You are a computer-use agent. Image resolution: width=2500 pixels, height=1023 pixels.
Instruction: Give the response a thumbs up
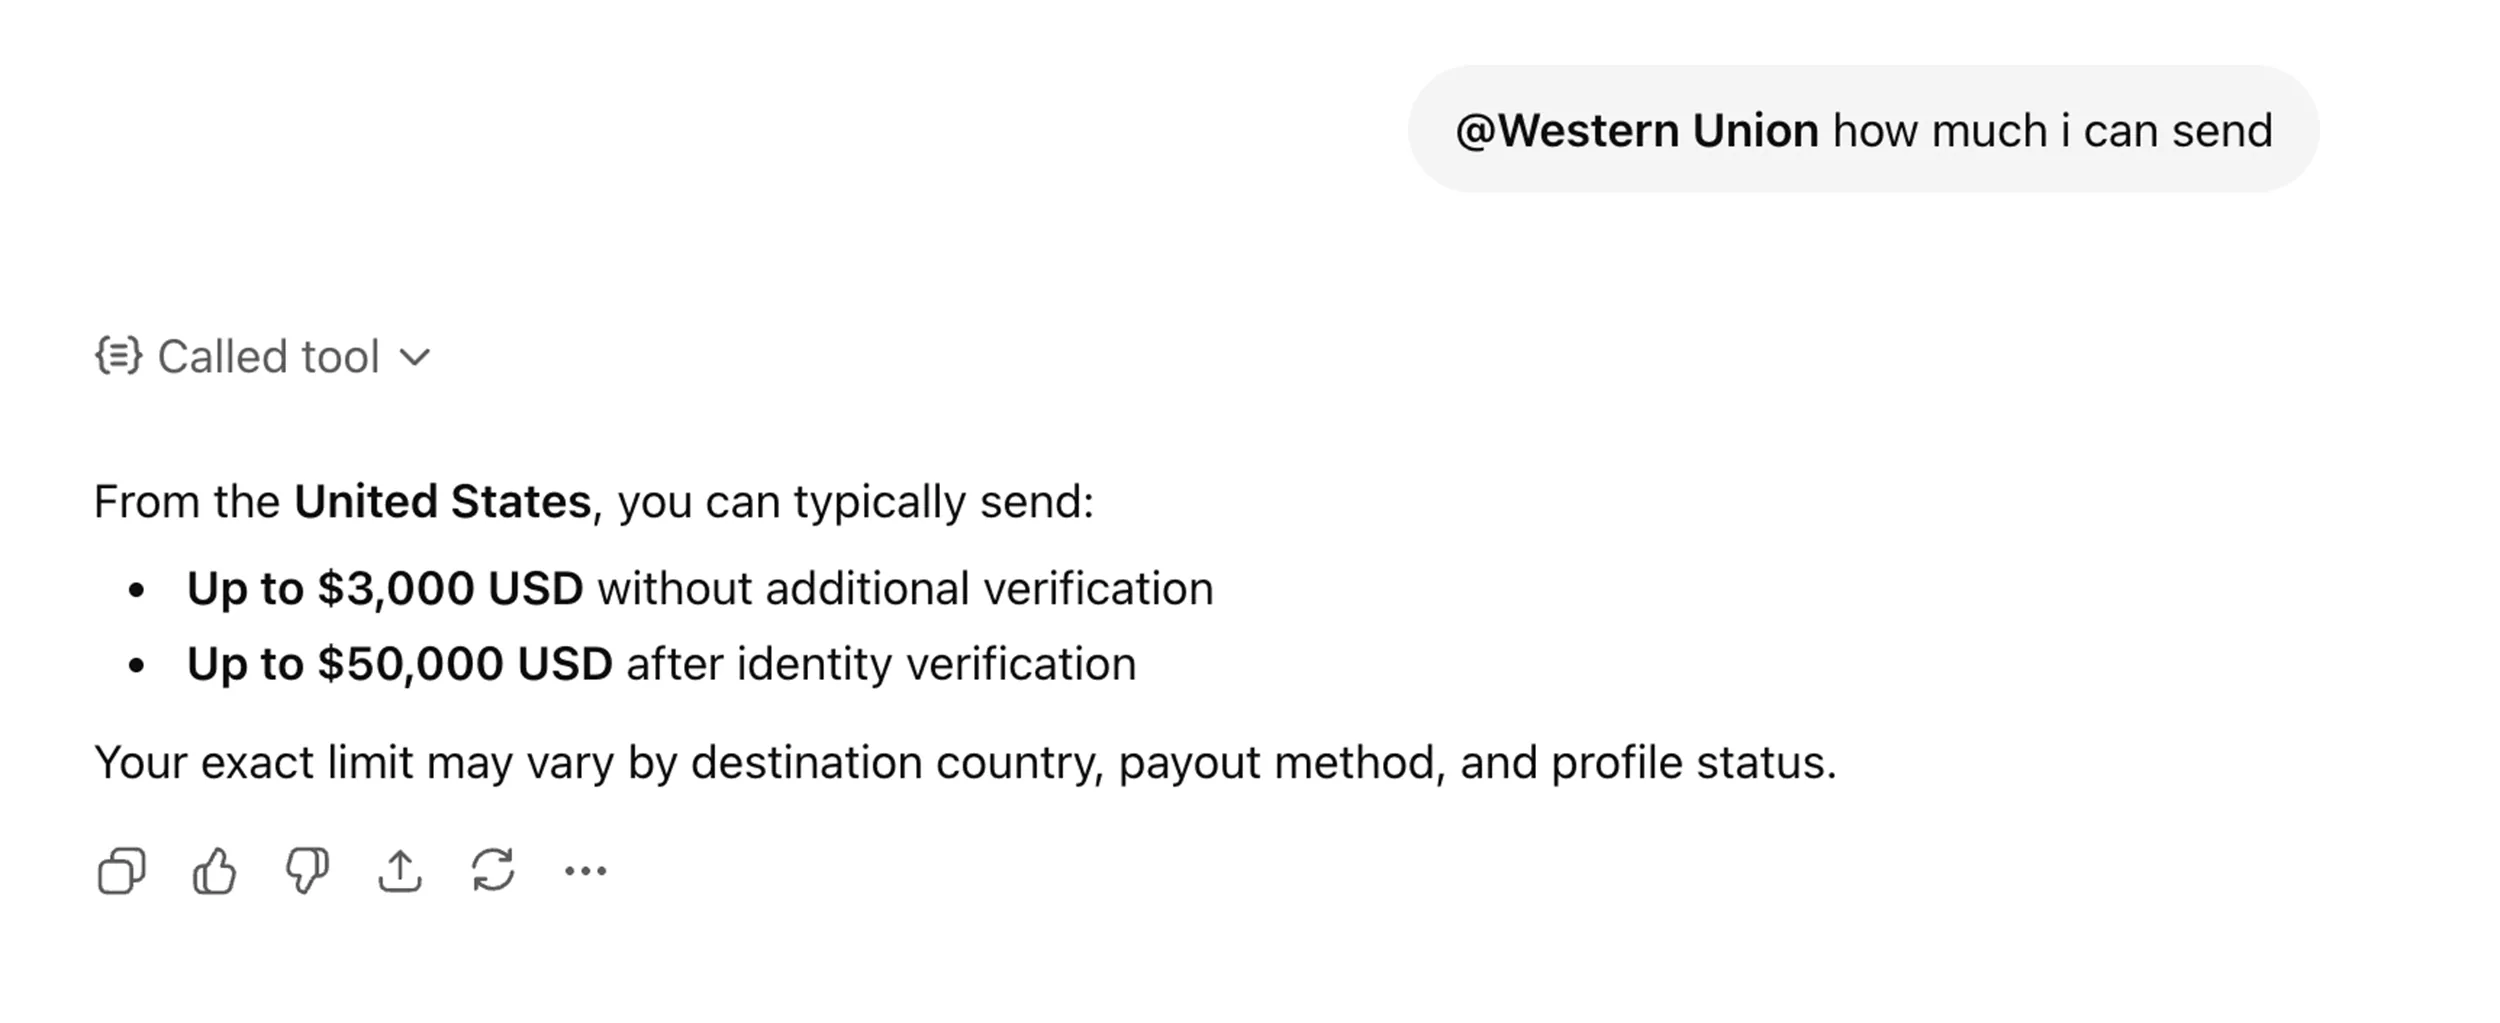pos(214,870)
